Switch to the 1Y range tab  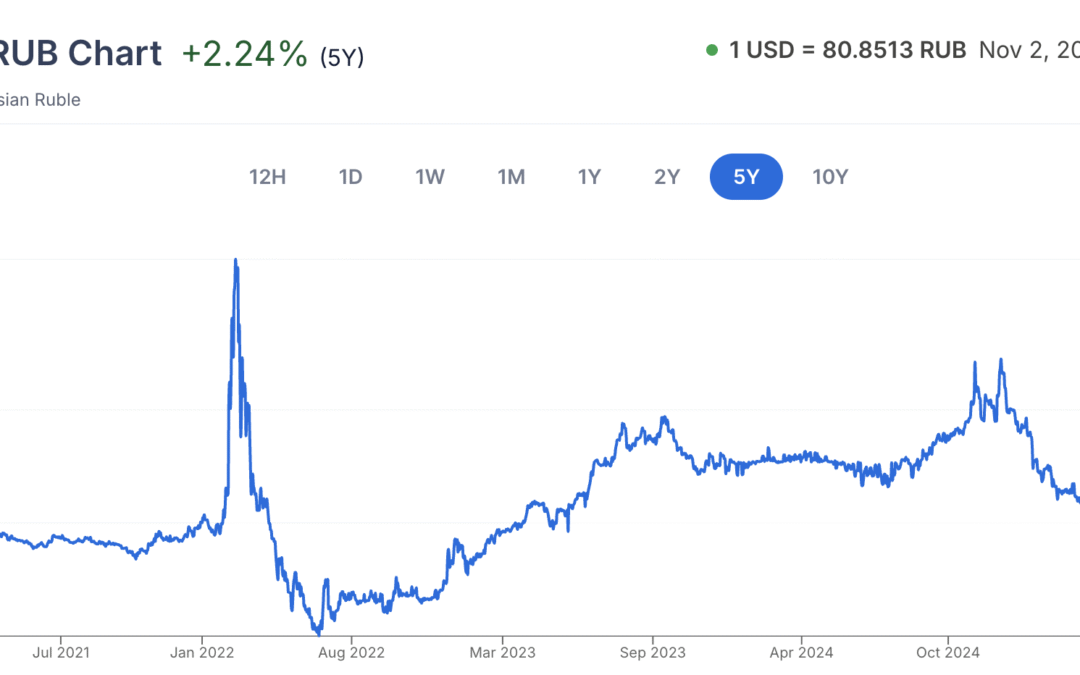pyautogui.click(x=589, y=177)
